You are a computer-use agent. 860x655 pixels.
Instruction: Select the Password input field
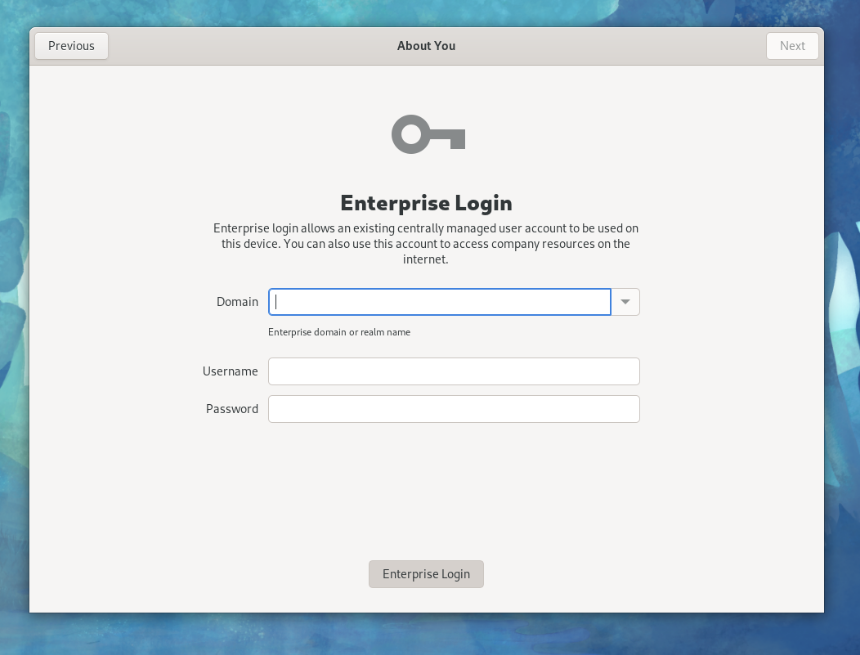pos(453,409)
